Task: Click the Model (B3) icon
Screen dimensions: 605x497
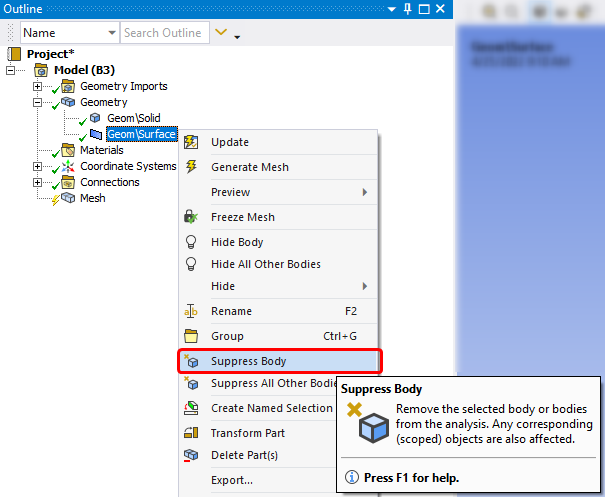Action: point(41,70)
